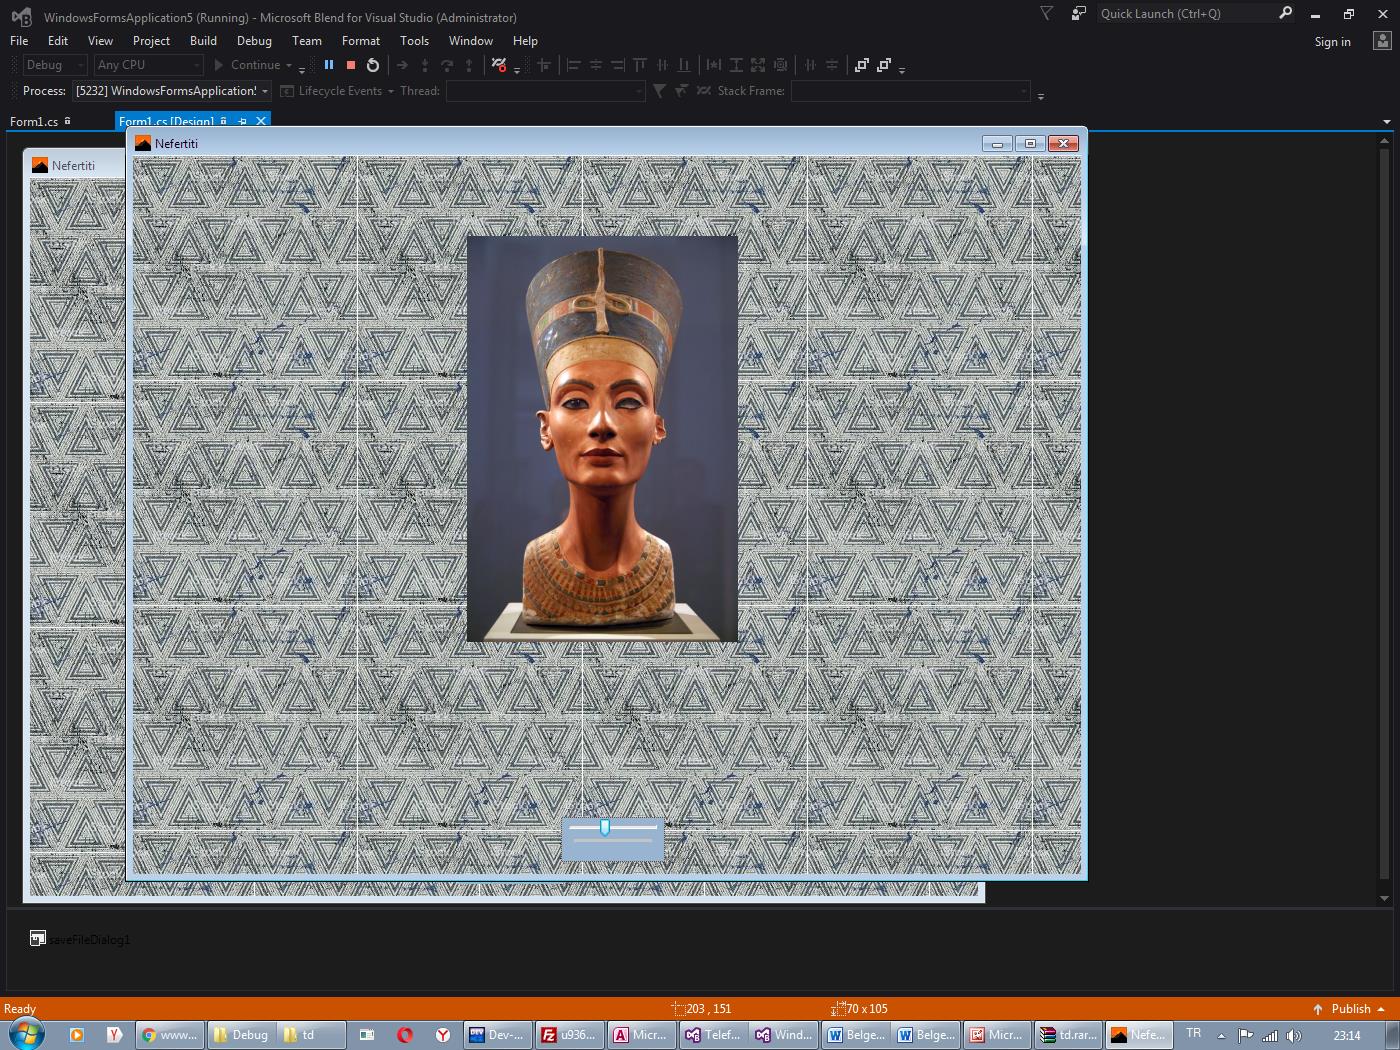Image resolution: width=1400 pixels, height=1050 pixels.
Task: Switch to the Form1.cs tab
Action: tap(34, 122)
